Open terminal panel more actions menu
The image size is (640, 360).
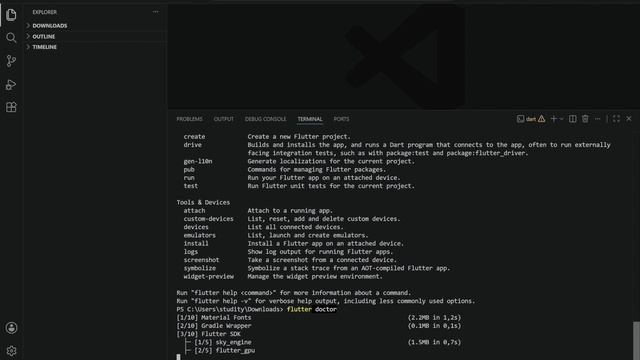coord(598,119)
